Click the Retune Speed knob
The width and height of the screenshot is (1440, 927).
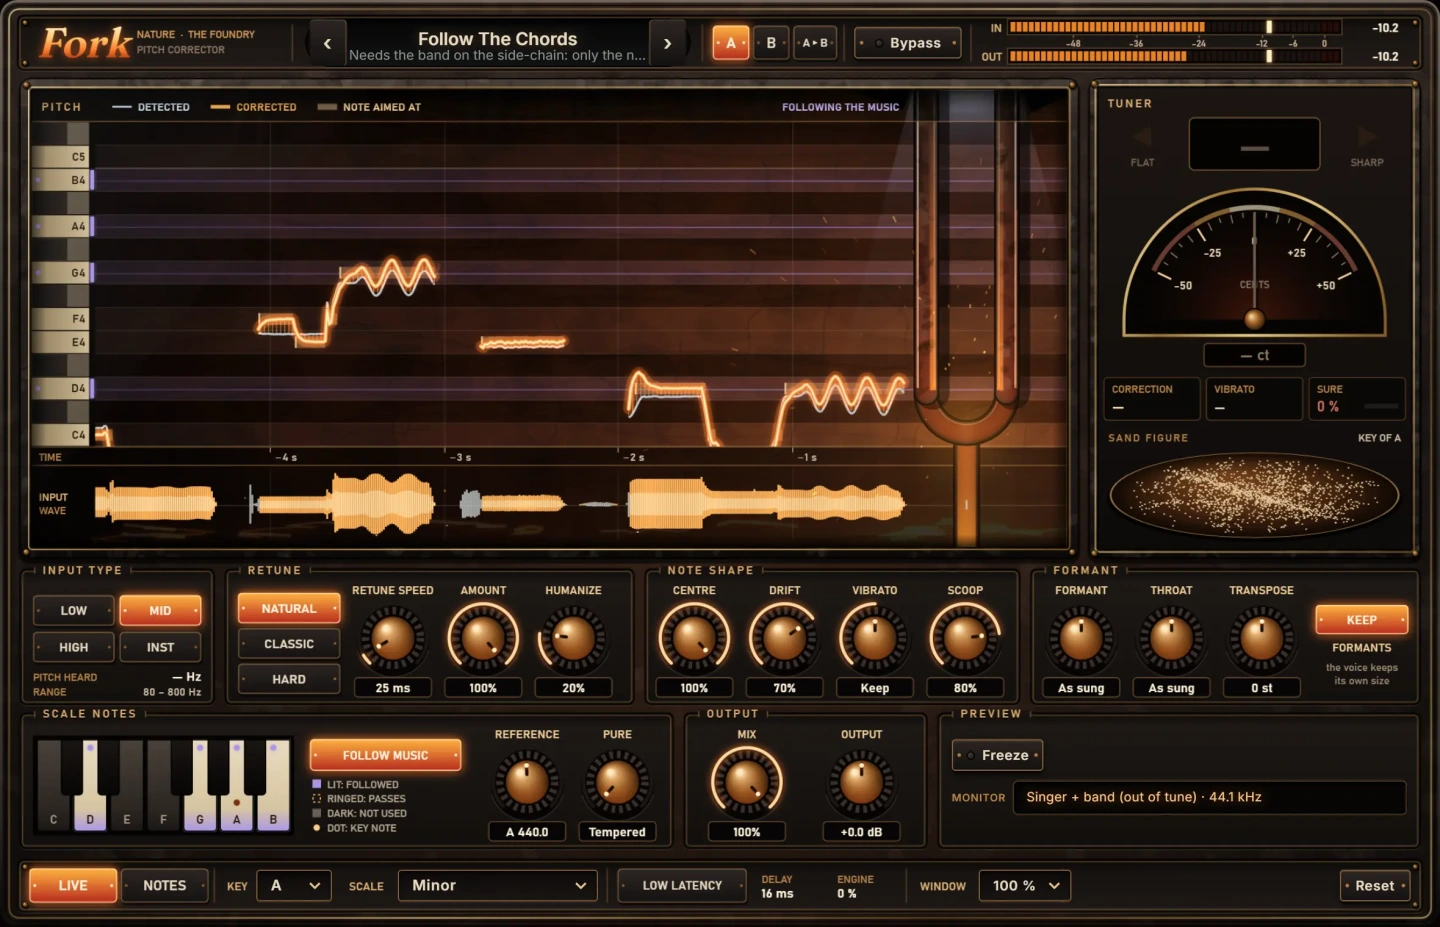click(x=393, y=638)
